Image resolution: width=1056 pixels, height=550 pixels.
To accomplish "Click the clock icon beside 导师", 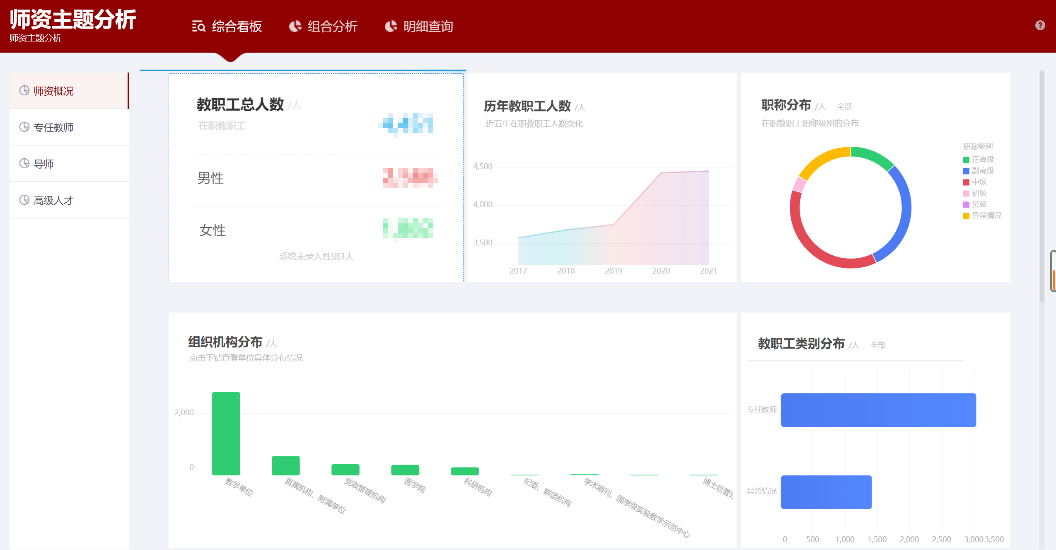I will 24,163.
